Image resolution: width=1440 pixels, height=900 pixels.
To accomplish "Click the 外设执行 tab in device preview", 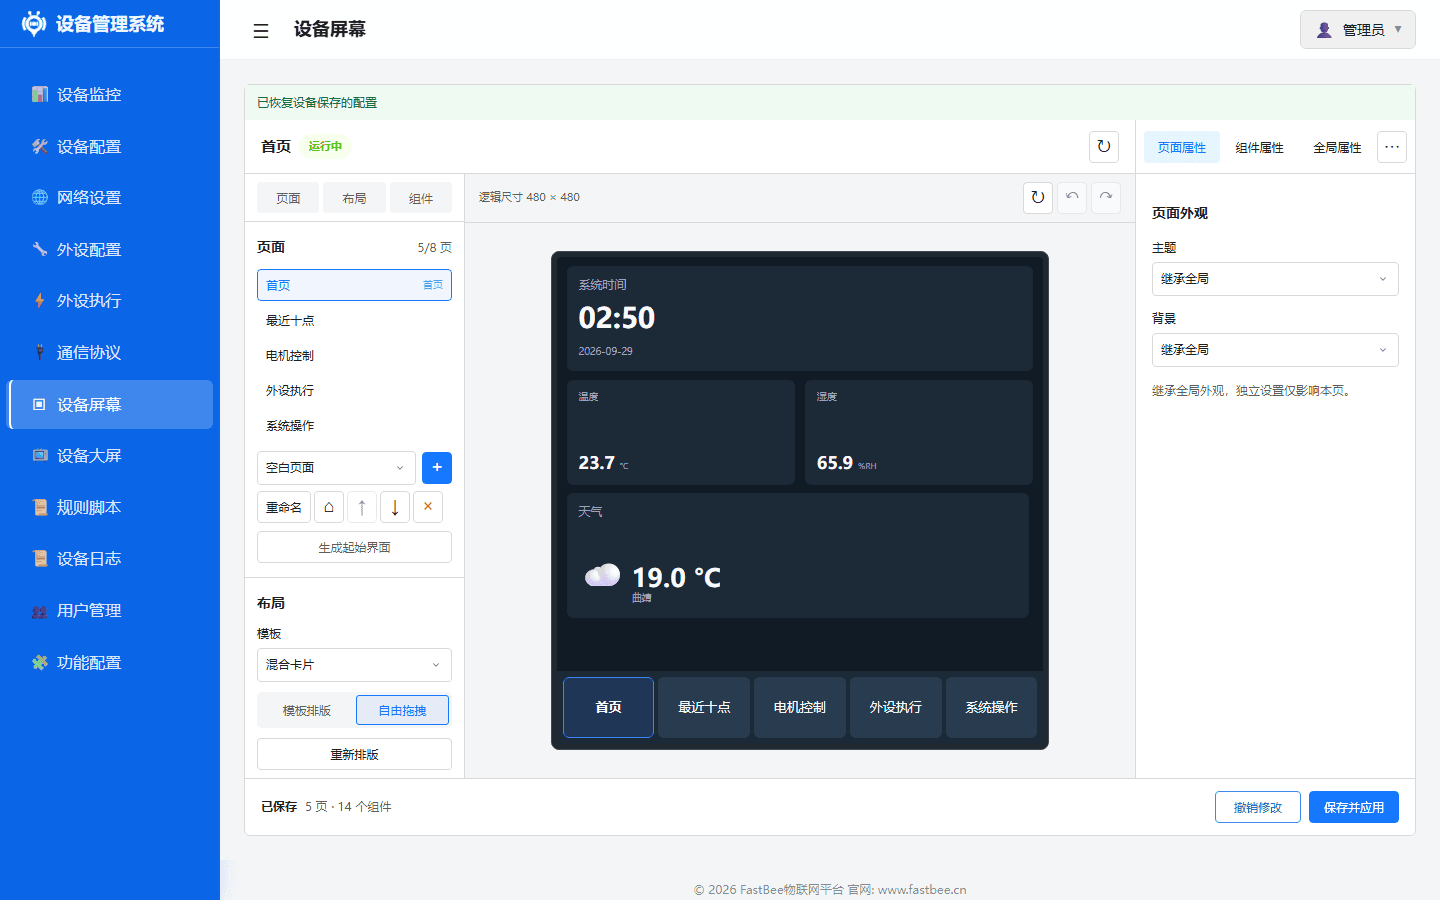I will tap(896, 707).
